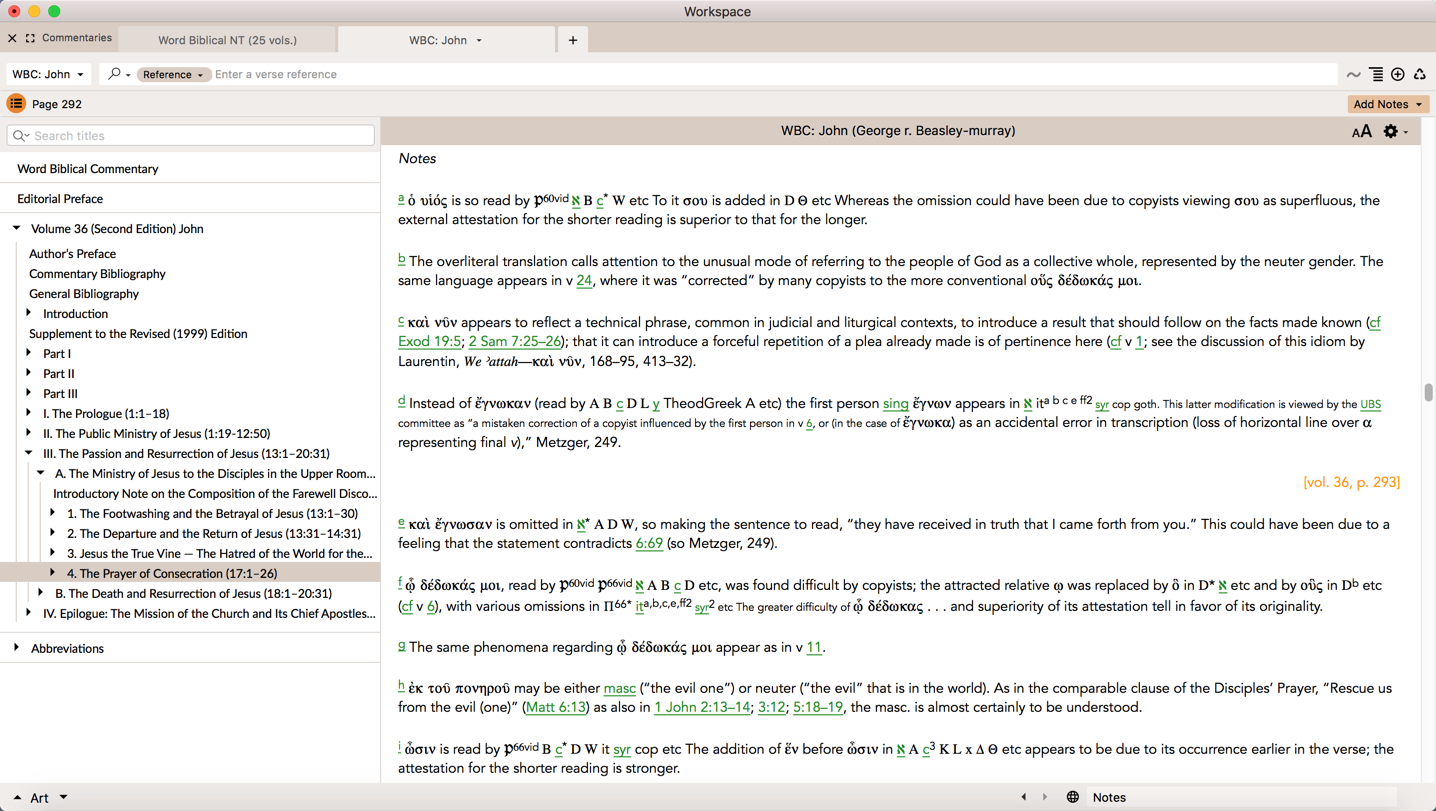The image size is (1436, 811).
Task: Open the WBC: John module dropdown
Action: [x=48, y=74]
